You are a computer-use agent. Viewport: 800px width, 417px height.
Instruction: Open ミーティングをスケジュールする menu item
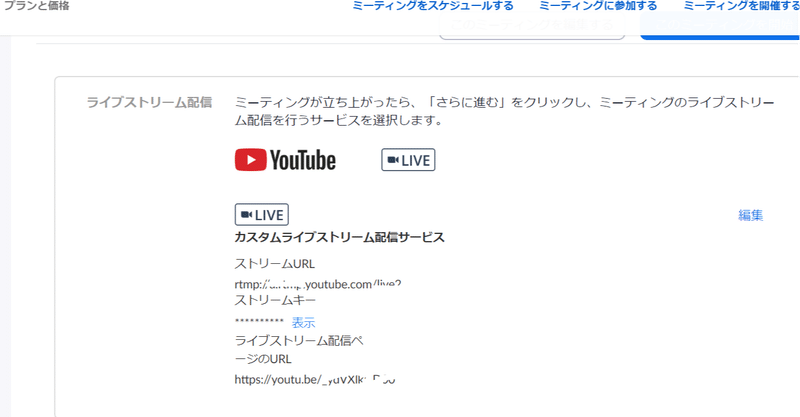pyautogui.click(x=433, y=6)
